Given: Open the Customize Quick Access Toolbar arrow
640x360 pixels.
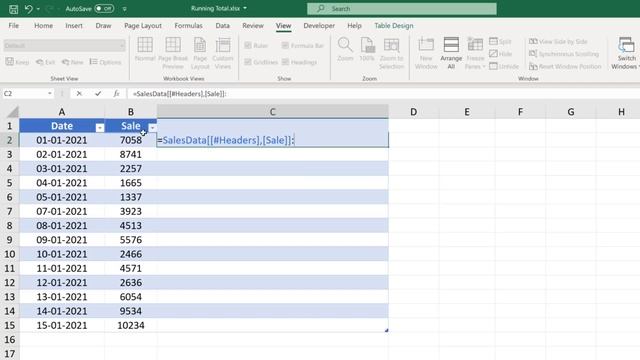Looking at the screenshot, I should click(124, 9).
